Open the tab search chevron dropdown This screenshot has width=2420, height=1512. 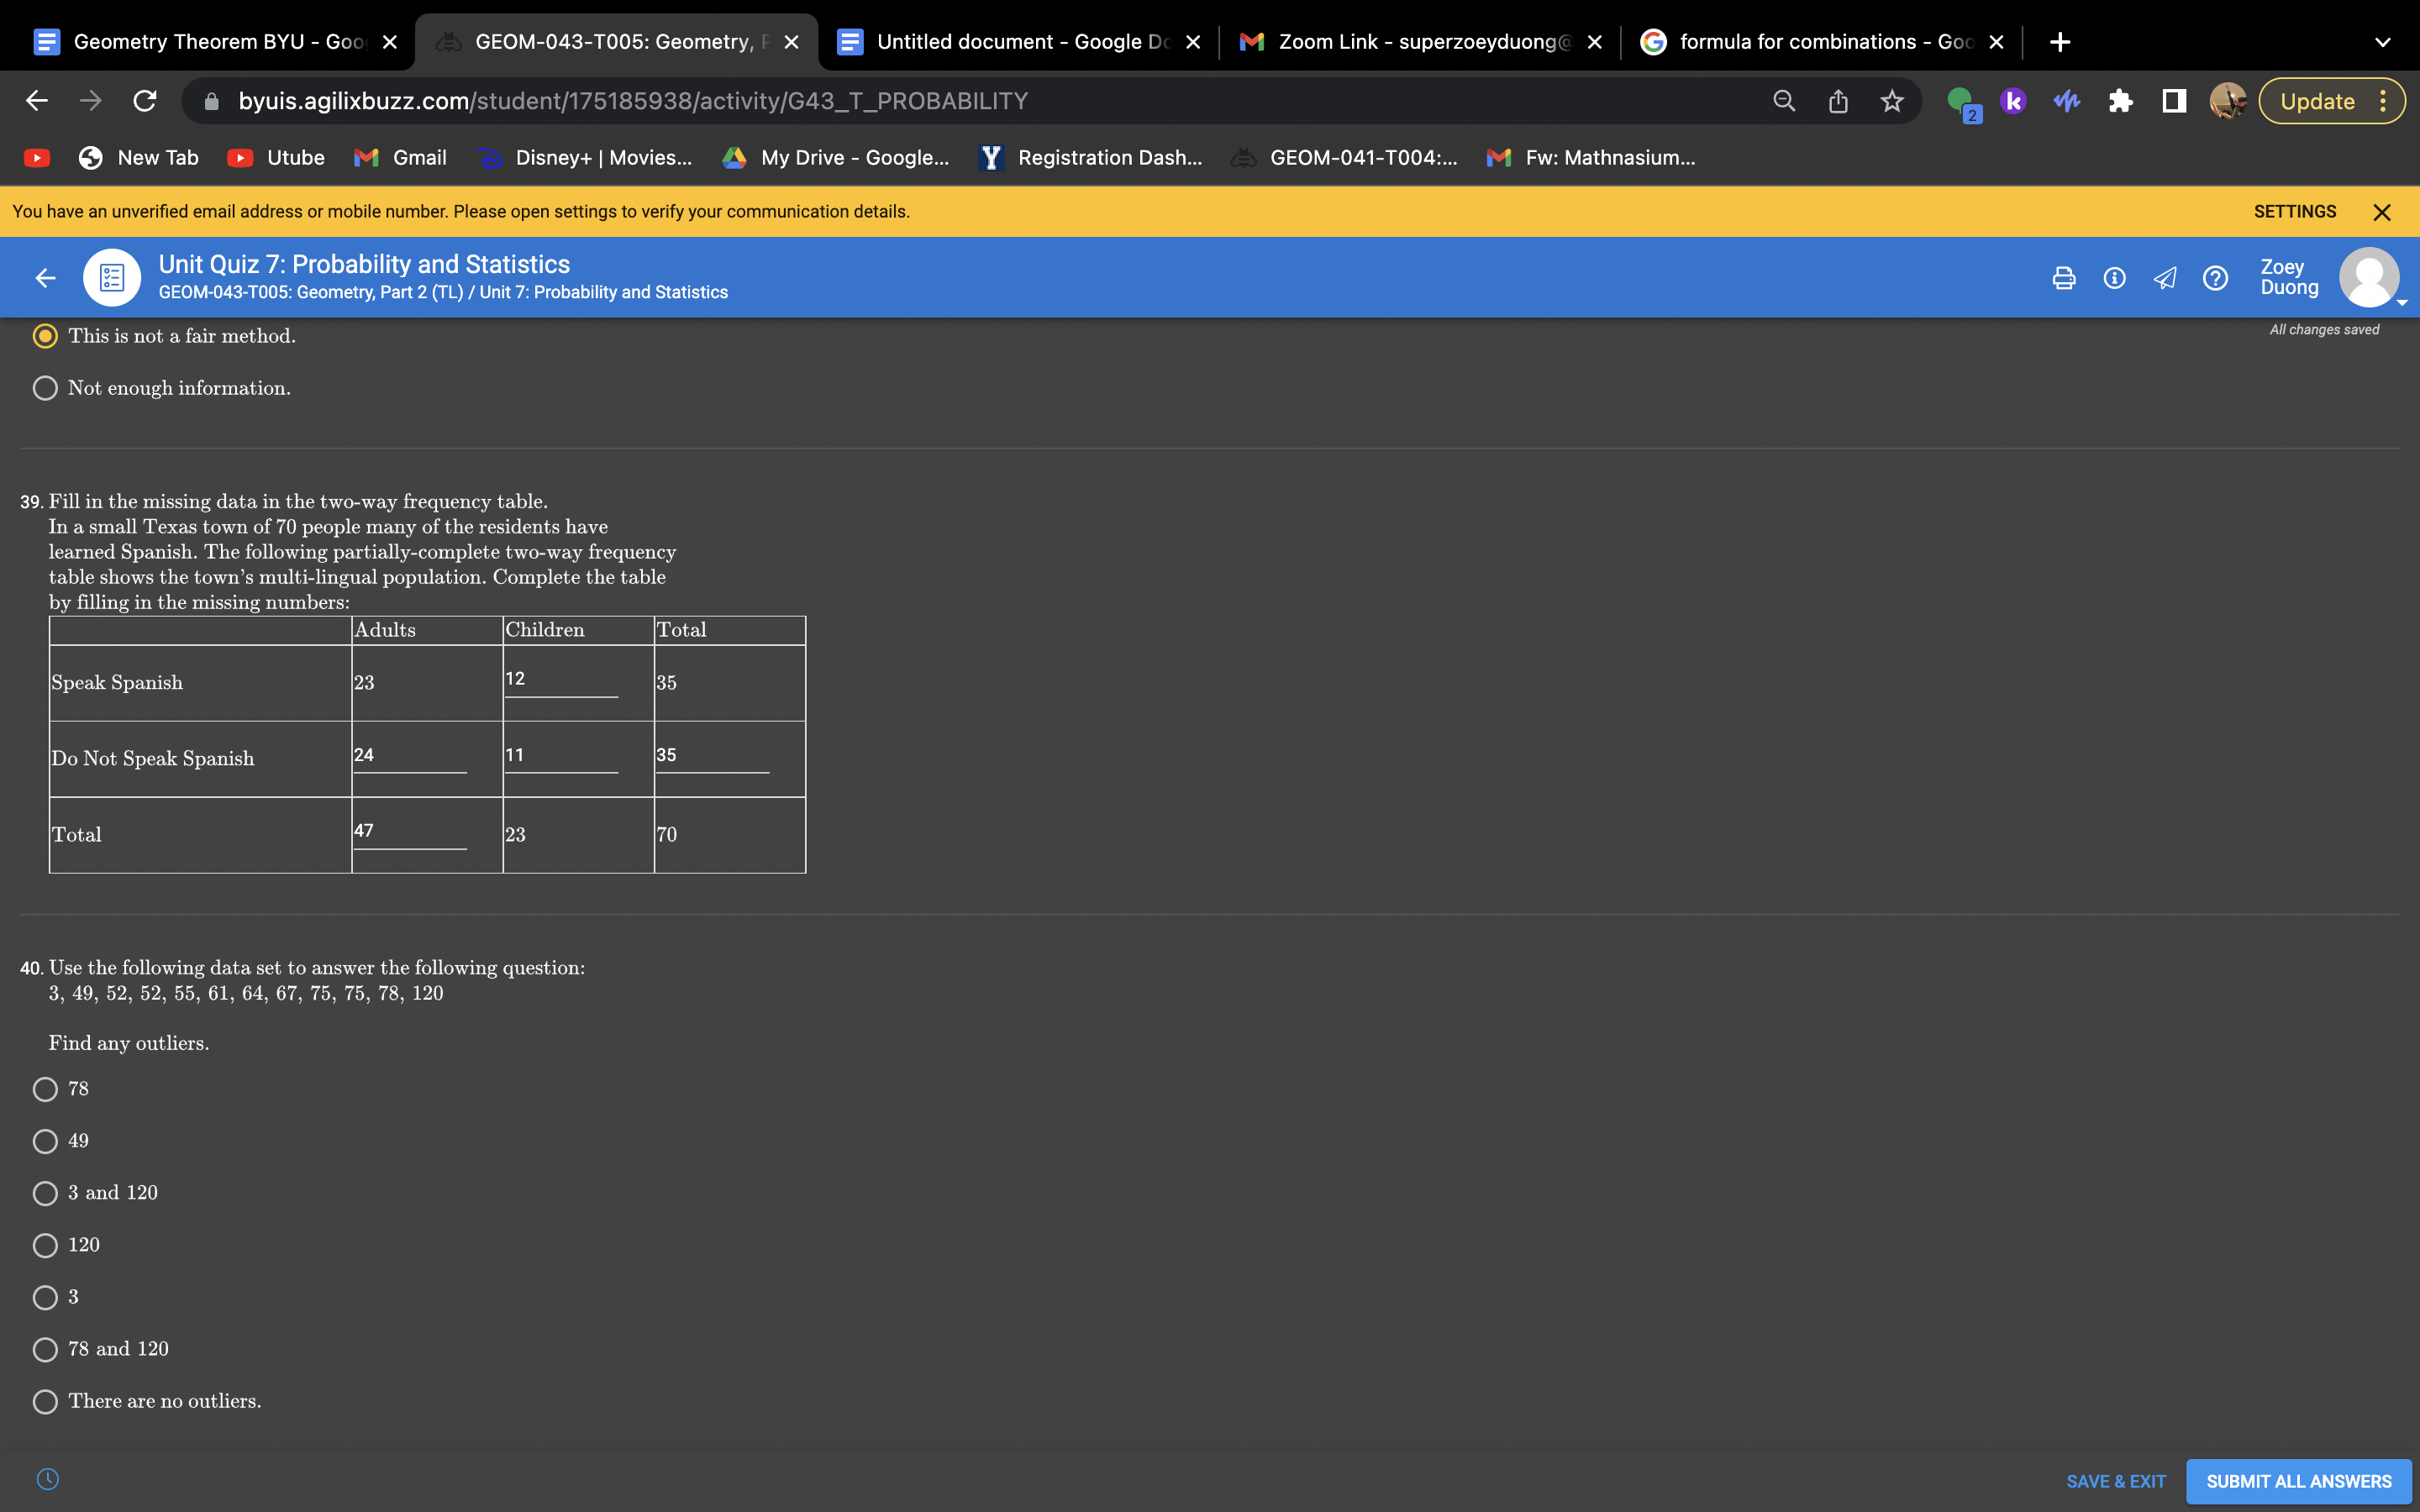click(2382, 42)
